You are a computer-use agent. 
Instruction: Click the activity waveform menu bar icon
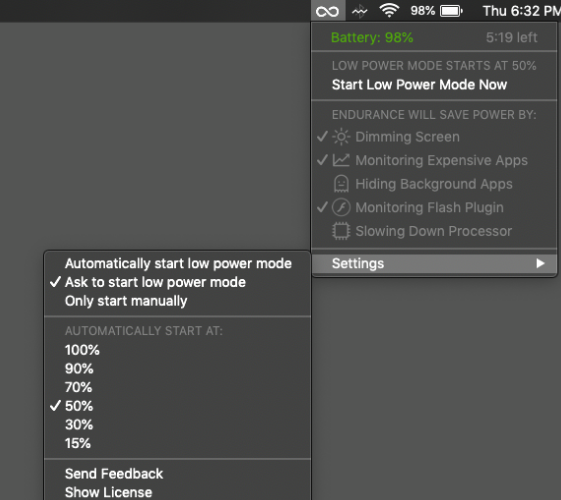[360, 12]
